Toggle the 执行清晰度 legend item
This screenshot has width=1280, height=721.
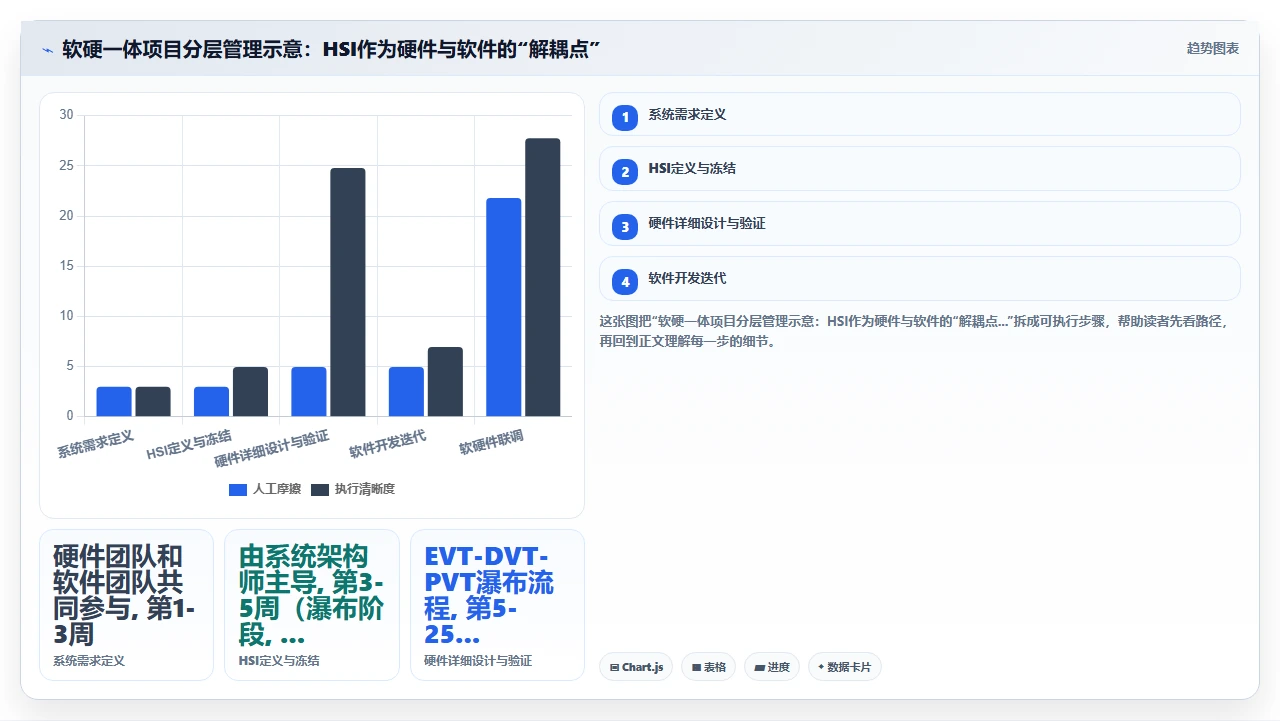point(353,489)
